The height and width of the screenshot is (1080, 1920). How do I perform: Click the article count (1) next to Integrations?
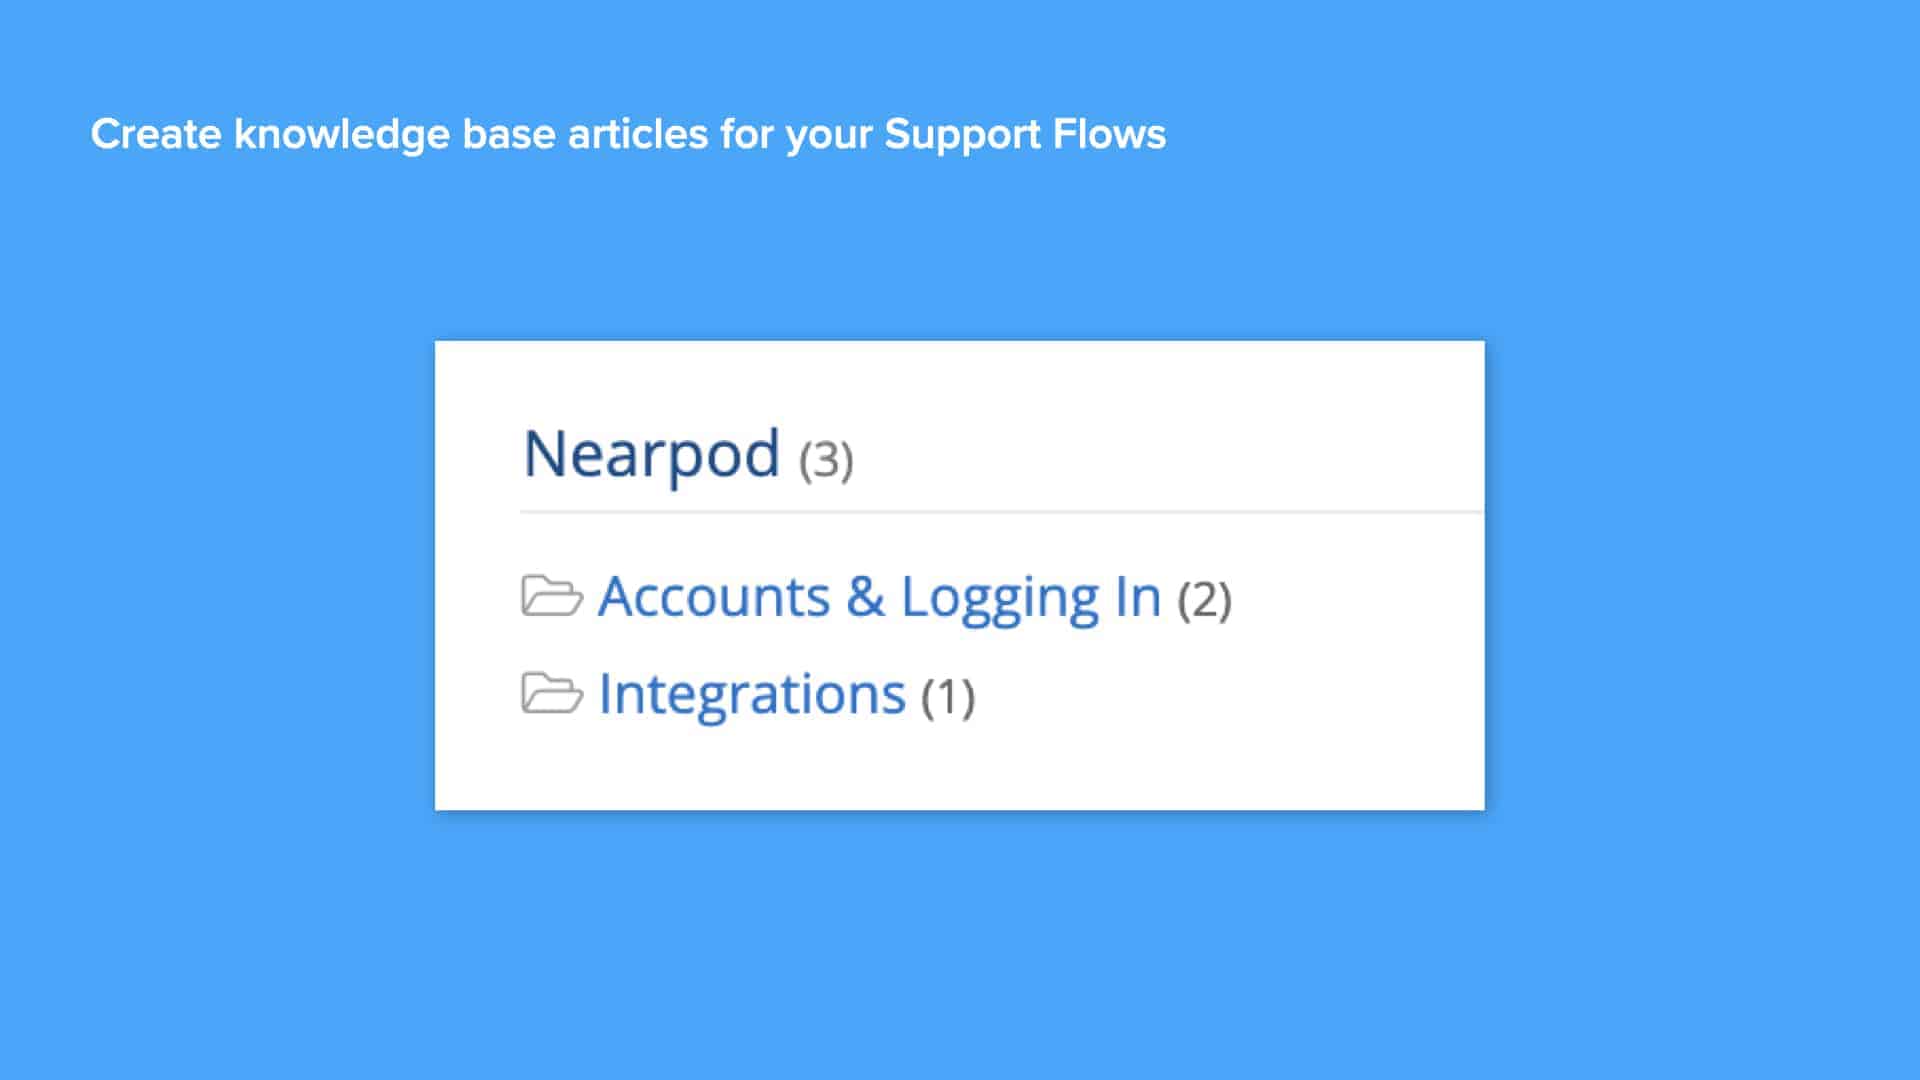pos(948,695)
